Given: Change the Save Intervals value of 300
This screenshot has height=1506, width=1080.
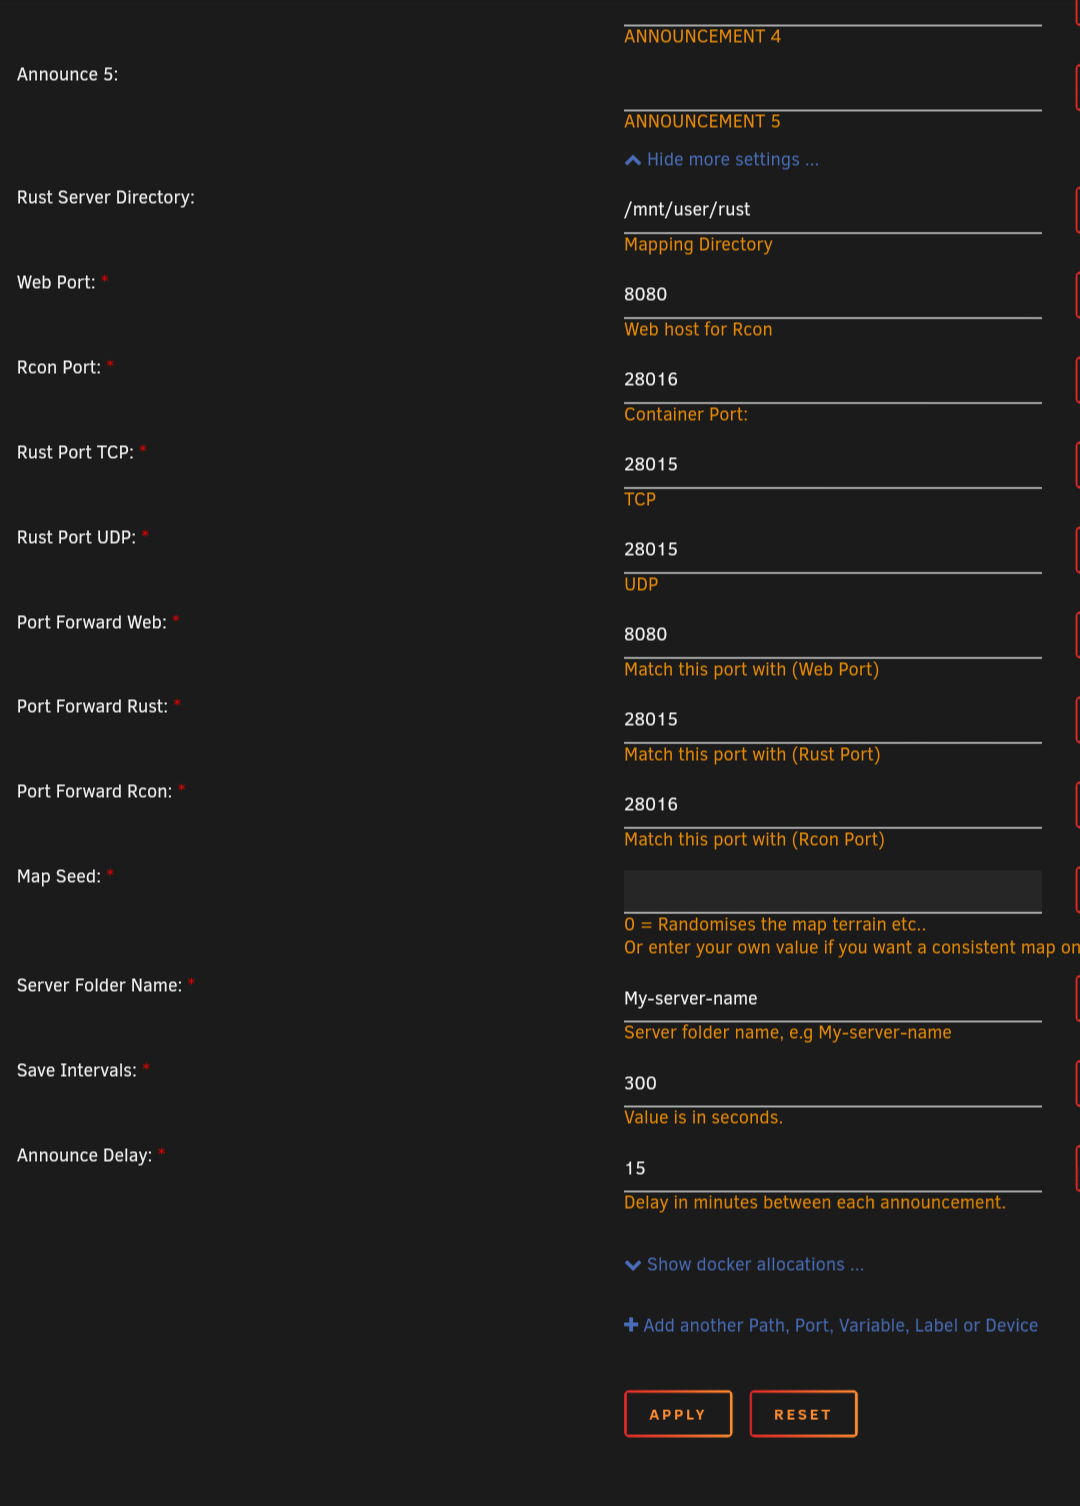Looking at the screenshot, I should pos(833,1083).
